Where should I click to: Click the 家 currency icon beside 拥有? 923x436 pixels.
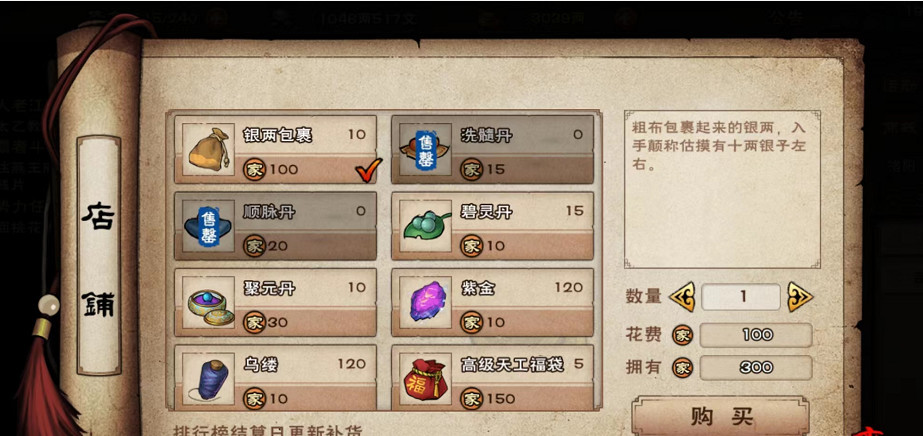point(683,368)
